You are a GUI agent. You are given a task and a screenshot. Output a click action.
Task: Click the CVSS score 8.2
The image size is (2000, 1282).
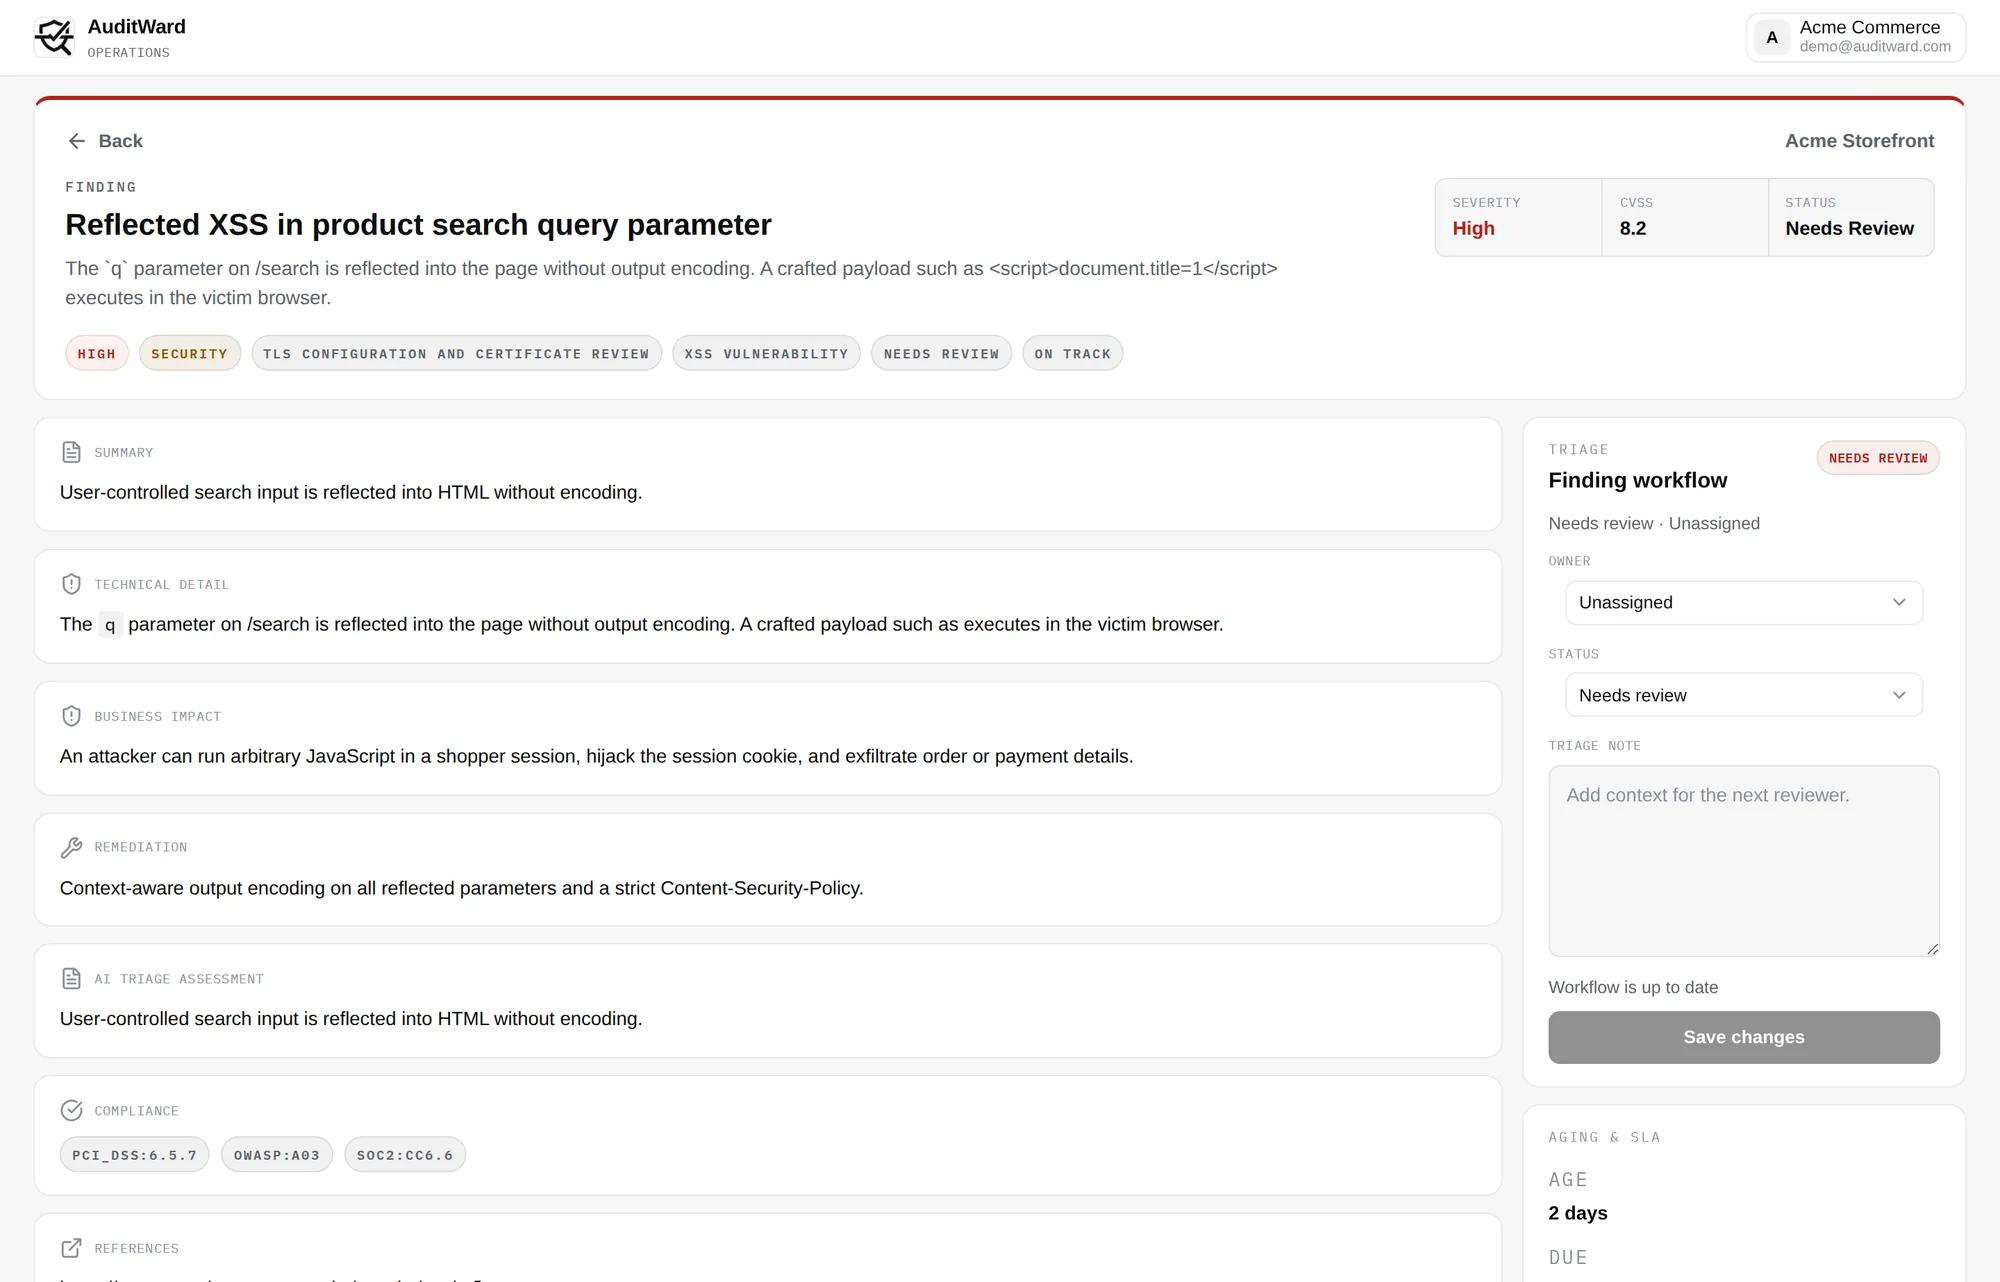tap(1633, 228)
